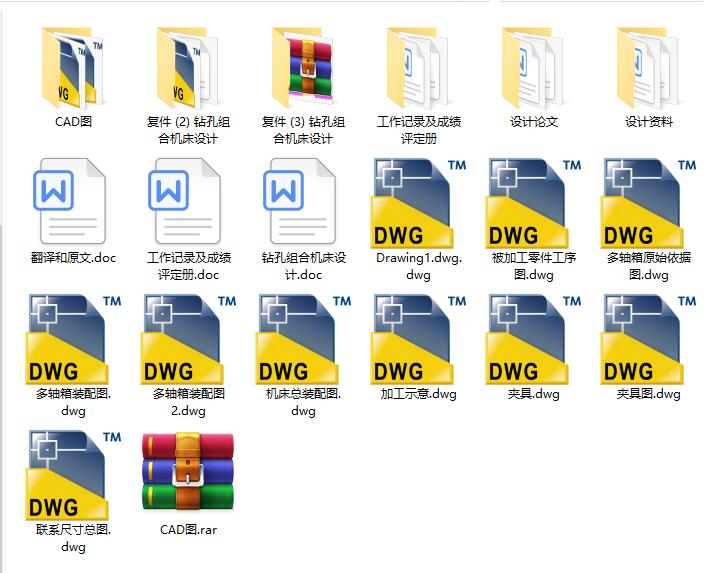
Task: Click the label text Drawing1.dwg.dwg
Action: (419, 266)
